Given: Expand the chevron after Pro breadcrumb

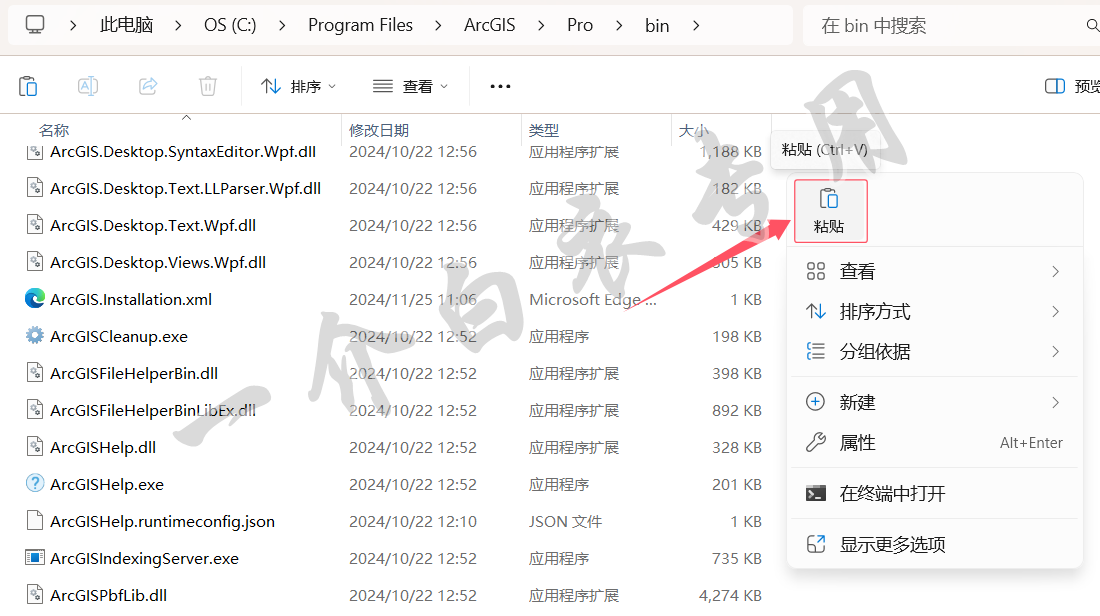Looking at the screenshot, I should pyautogui.click(x=619, y=25).
